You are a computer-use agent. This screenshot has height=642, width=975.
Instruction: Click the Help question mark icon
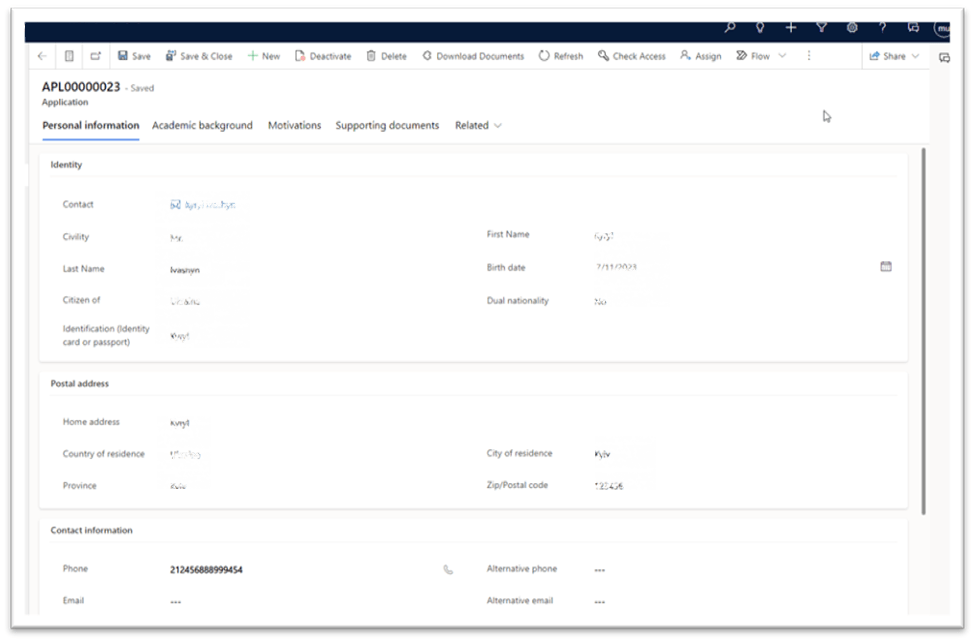point(881,27)
